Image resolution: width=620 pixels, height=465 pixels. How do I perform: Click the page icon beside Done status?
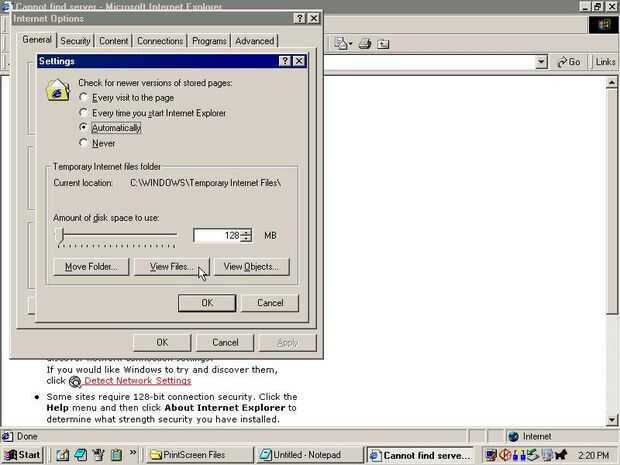7,437
